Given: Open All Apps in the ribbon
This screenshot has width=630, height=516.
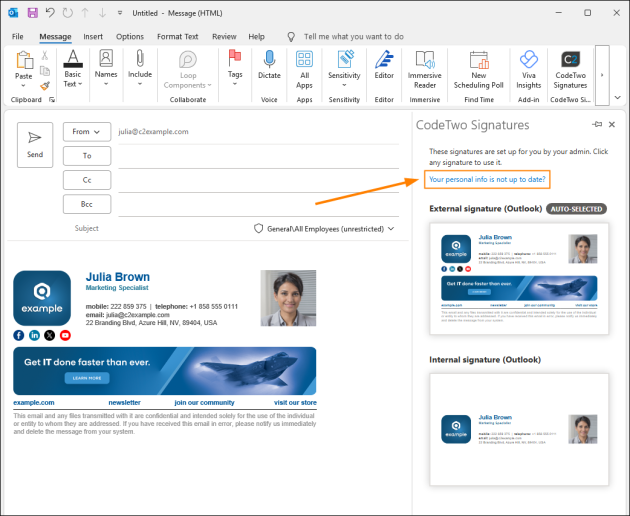Looking at the screenshot, I should point(304,69).
